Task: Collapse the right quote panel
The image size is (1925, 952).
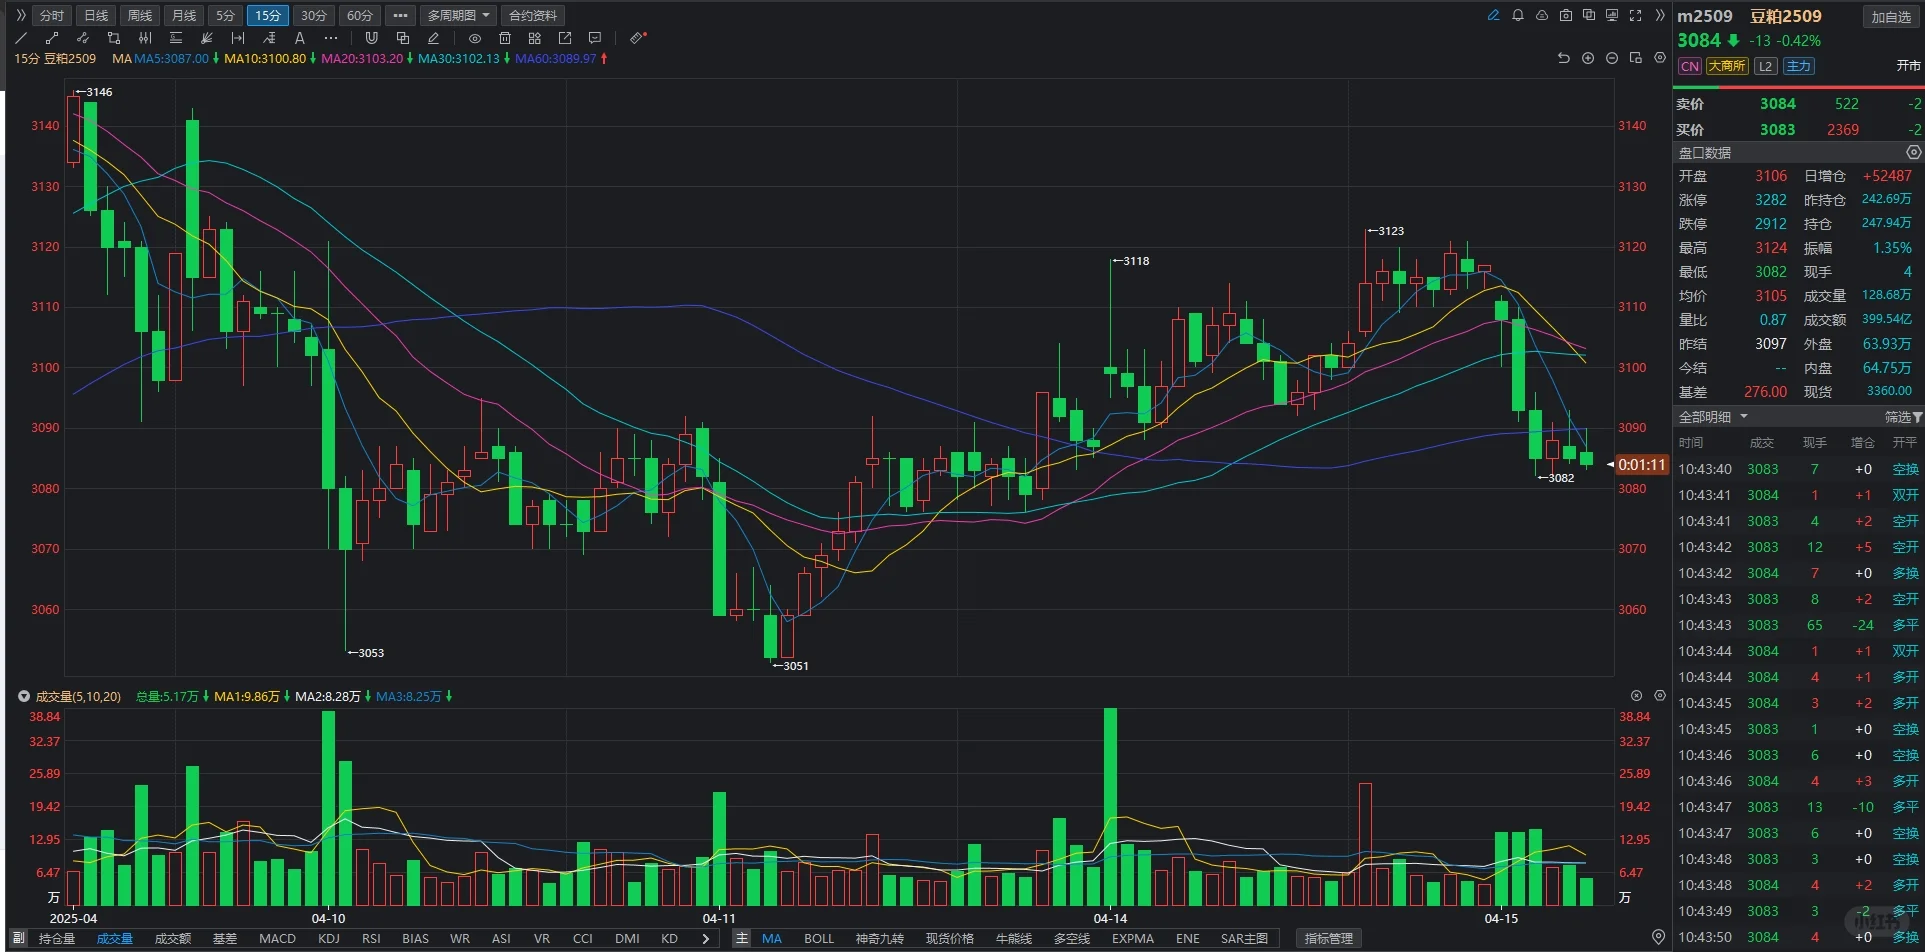Action: pyautogui.click(x=1660, y=15)
